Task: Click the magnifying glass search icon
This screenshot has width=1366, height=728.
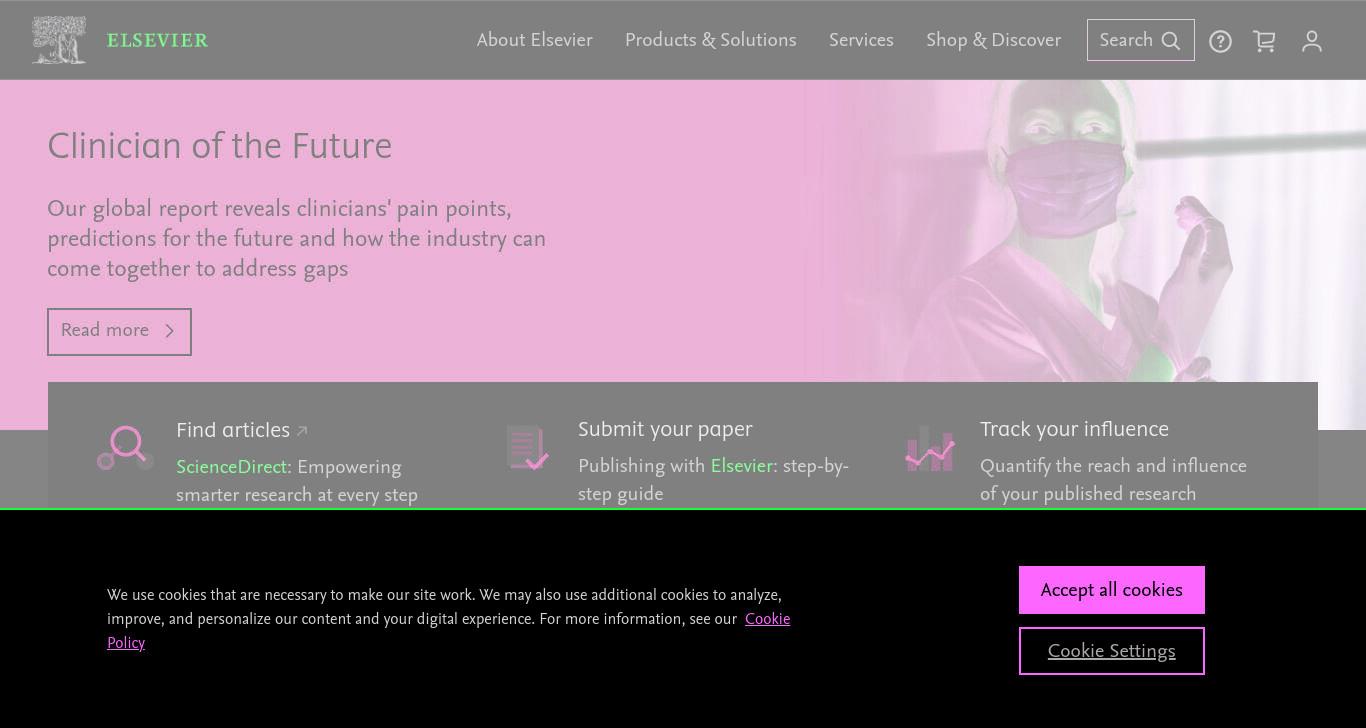Action: click(1171, 41)
